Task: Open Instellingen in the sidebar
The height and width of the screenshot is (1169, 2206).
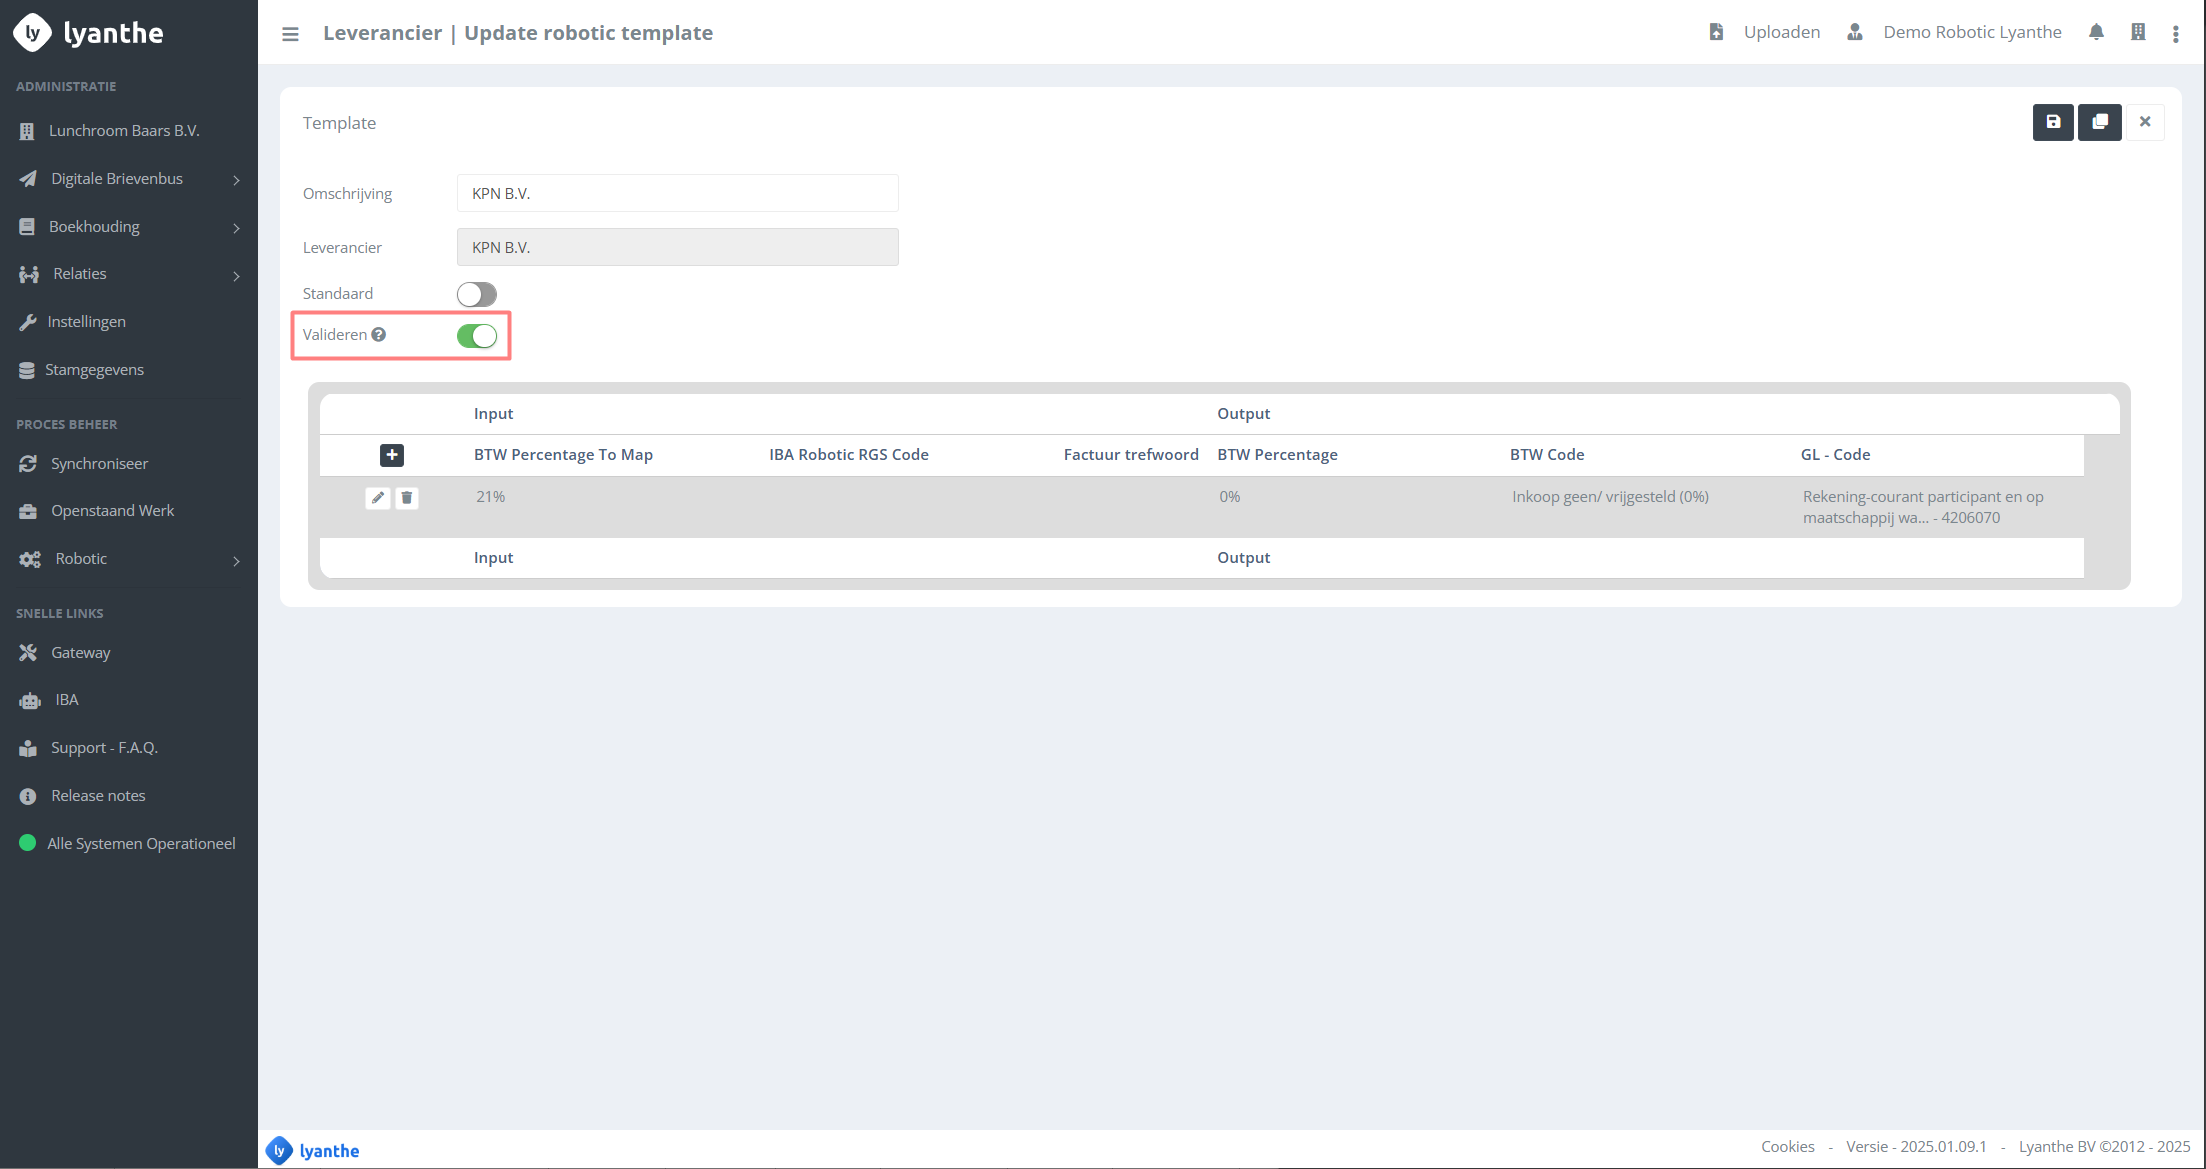Action: 86,322
